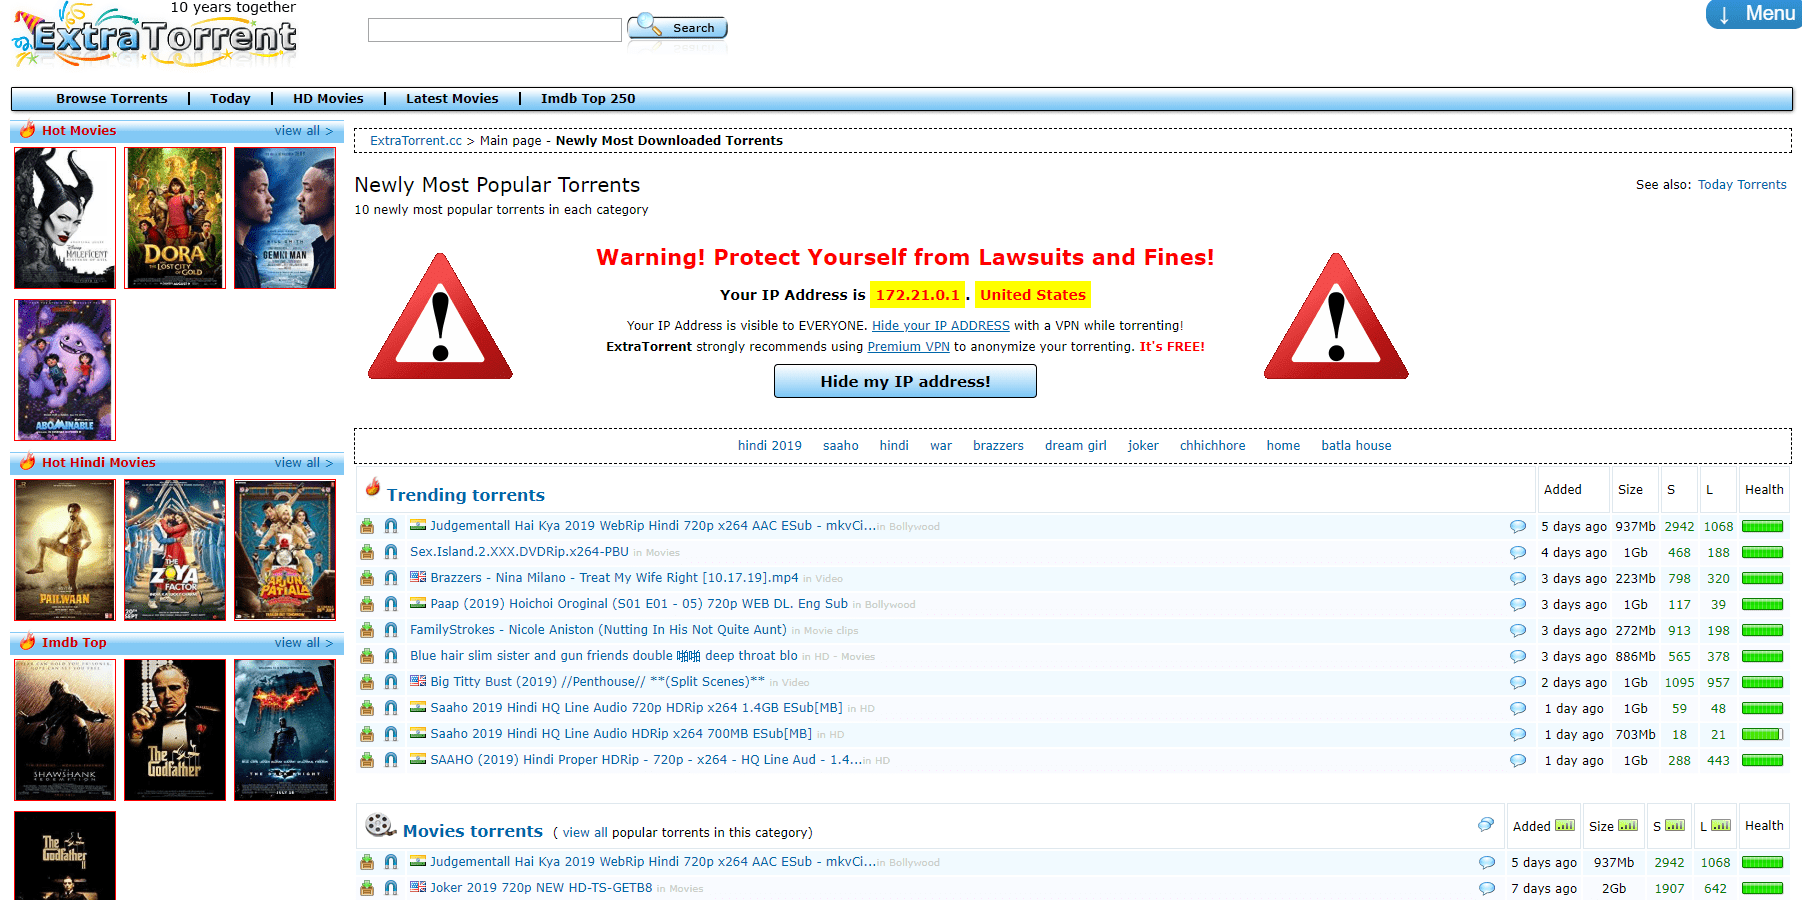Open HD Movies menu item
1802x900 pixels.
[x=328, y=99]
